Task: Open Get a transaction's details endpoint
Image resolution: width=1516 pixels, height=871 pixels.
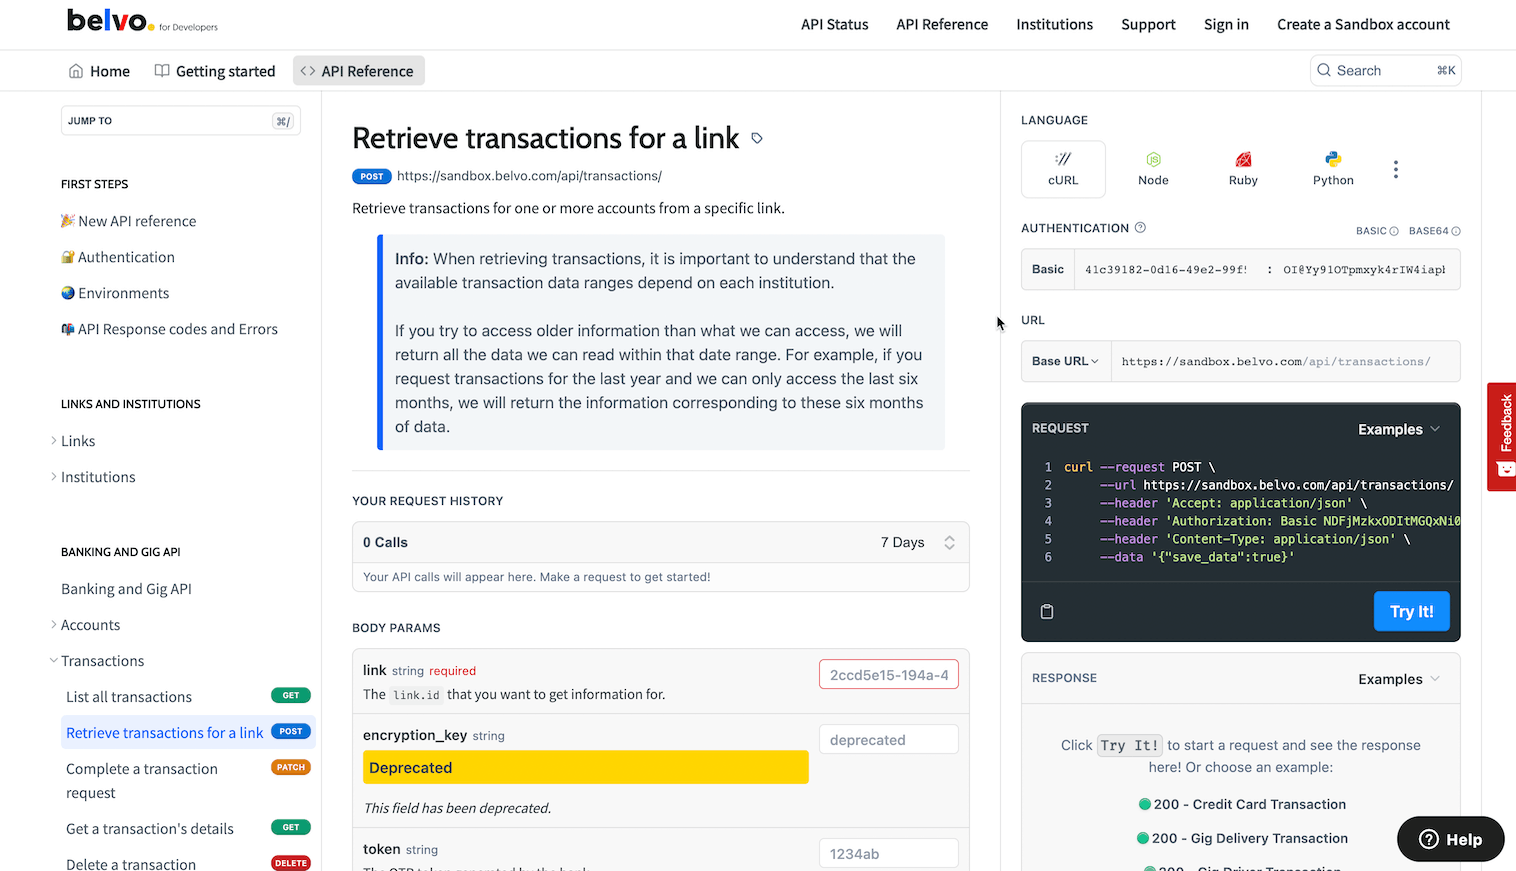Action: (x=188, y=829)
